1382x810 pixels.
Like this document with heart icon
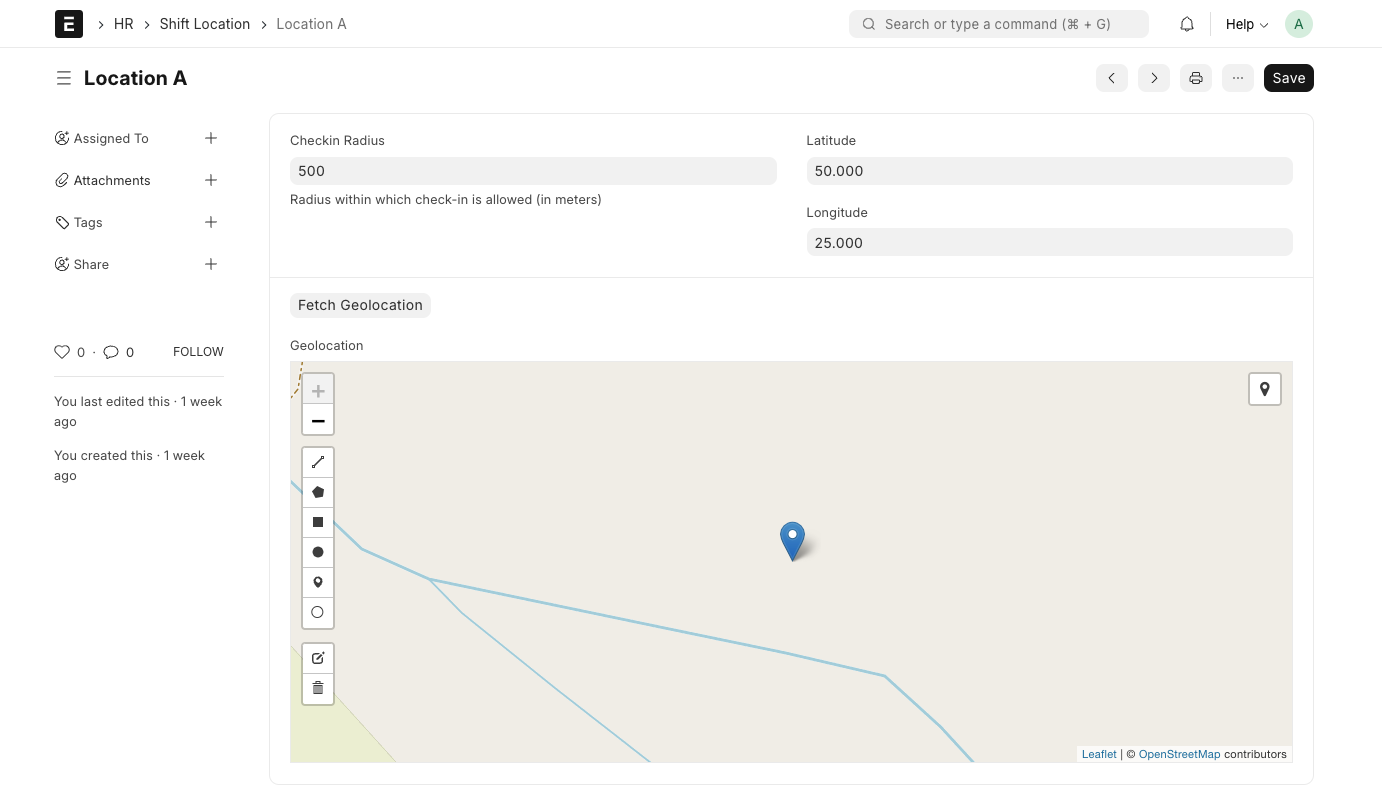coord(62,352)
